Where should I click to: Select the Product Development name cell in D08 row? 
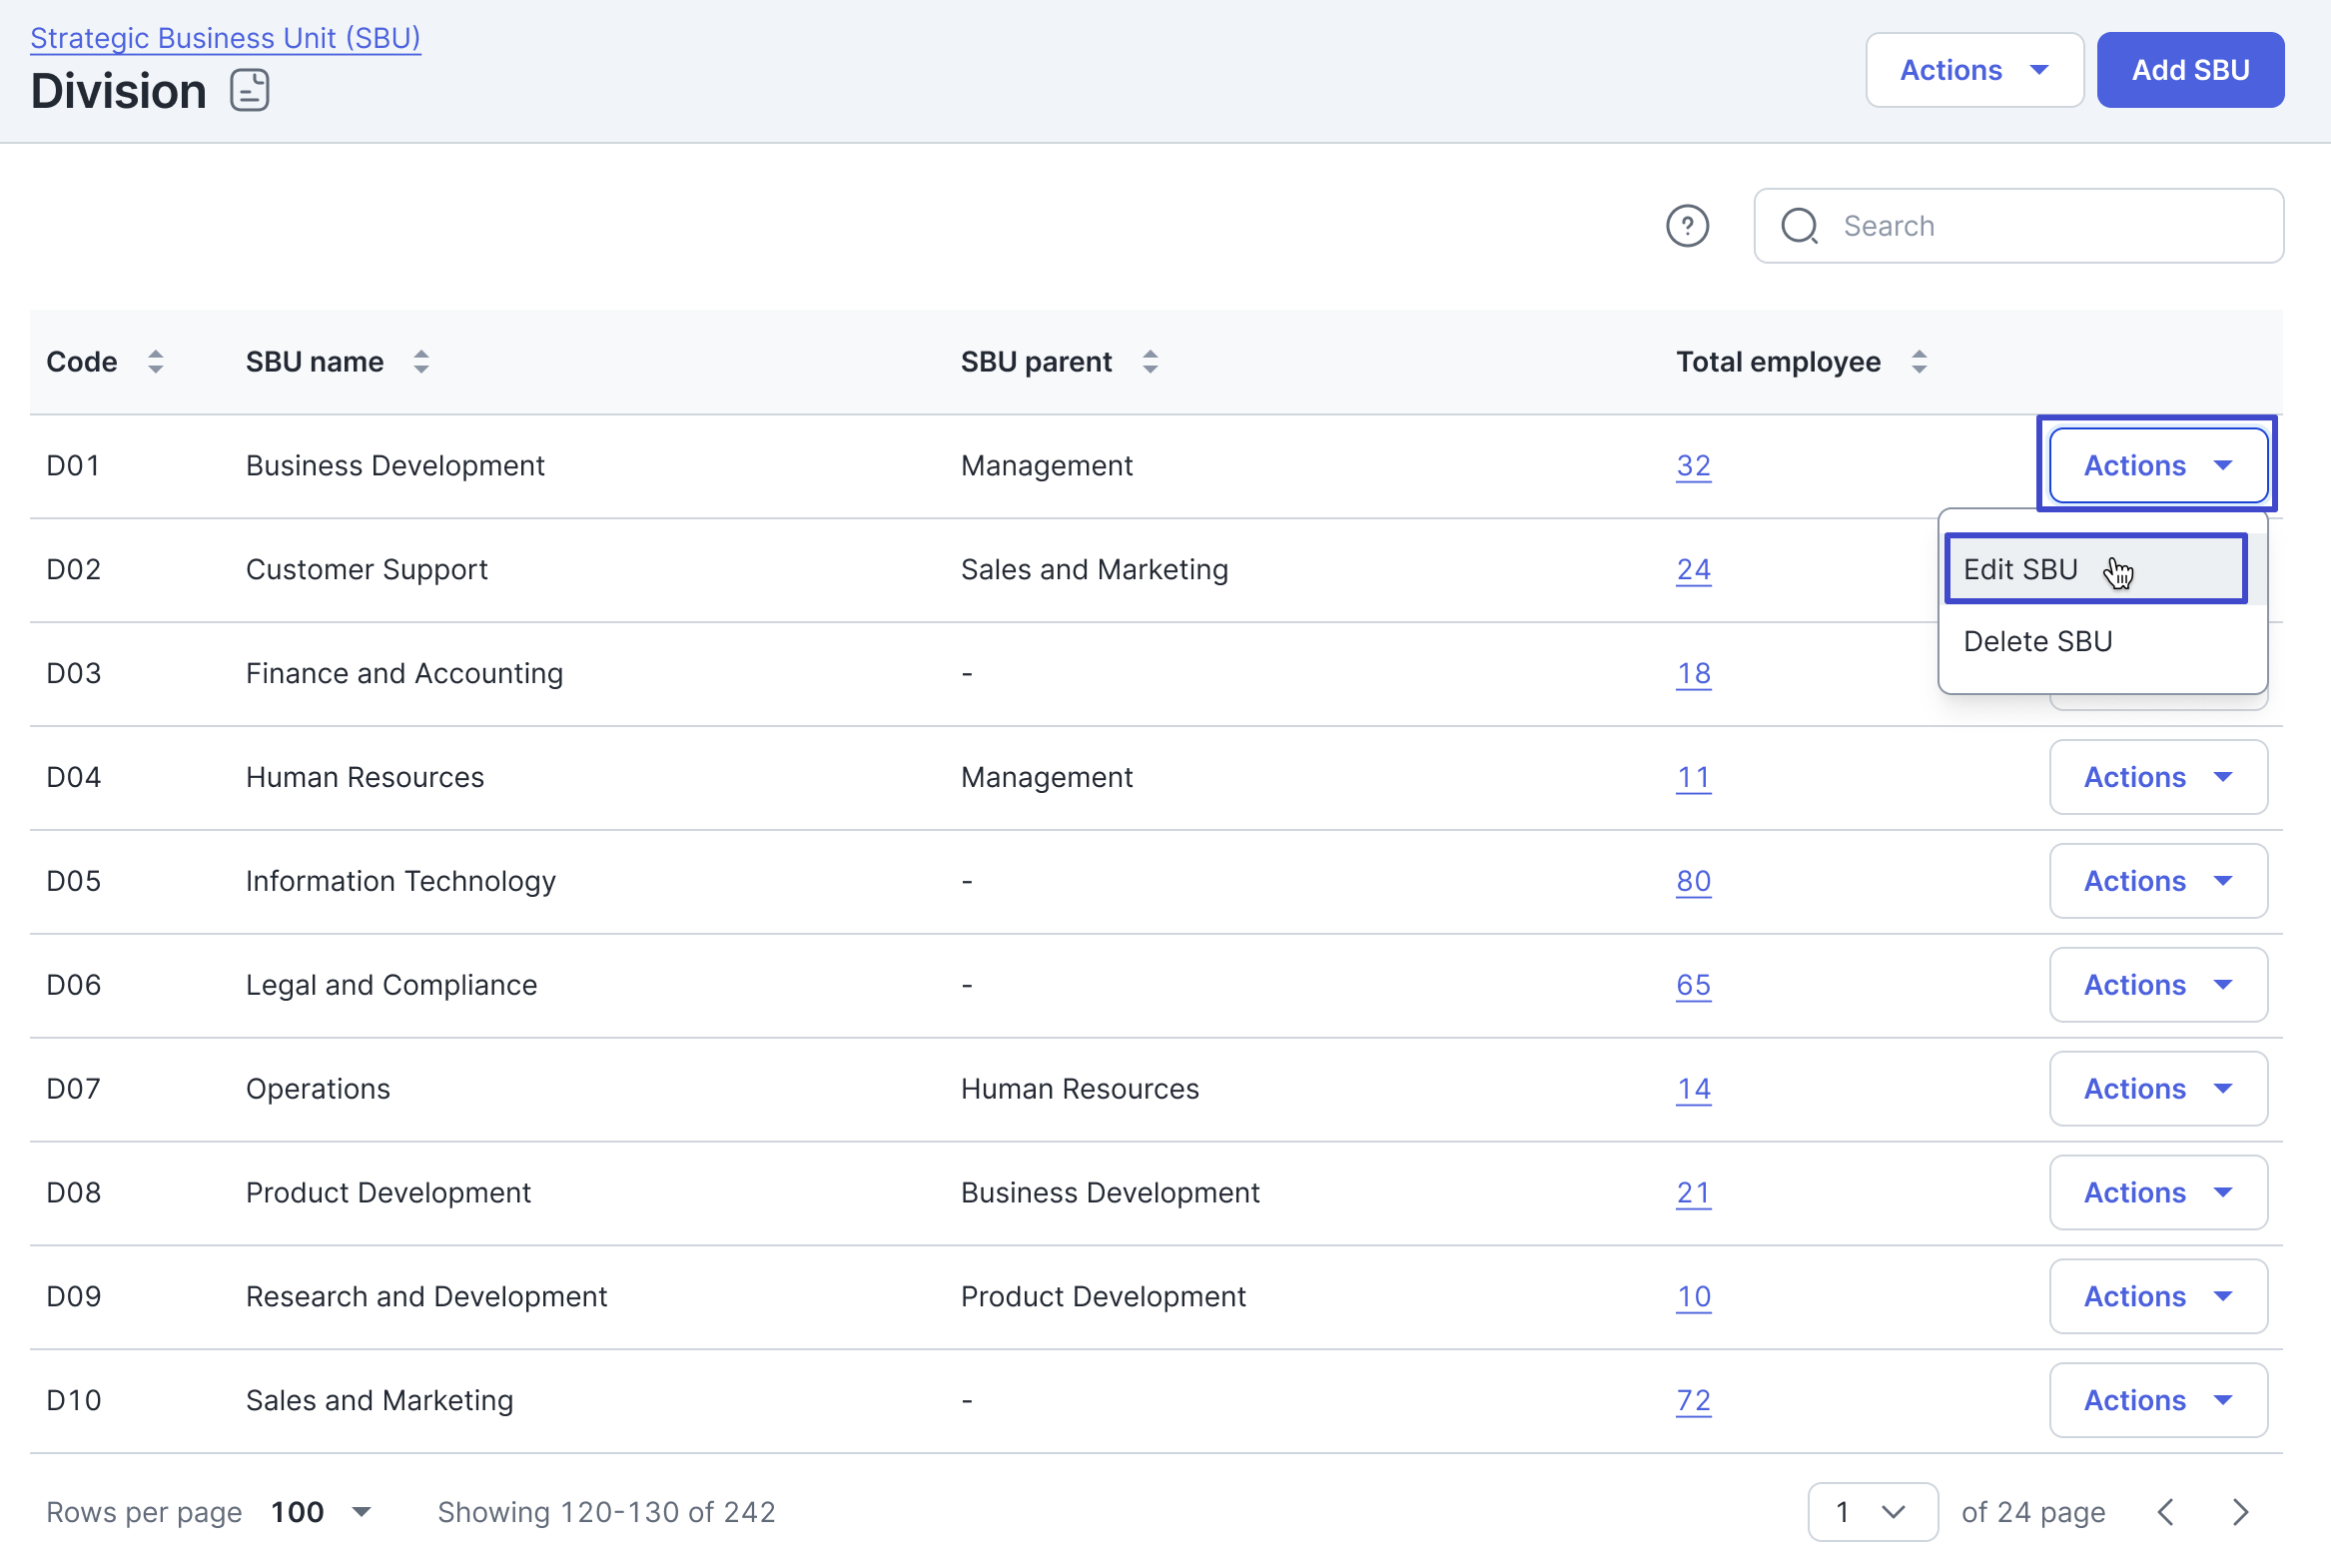(x=388, y=1194)
